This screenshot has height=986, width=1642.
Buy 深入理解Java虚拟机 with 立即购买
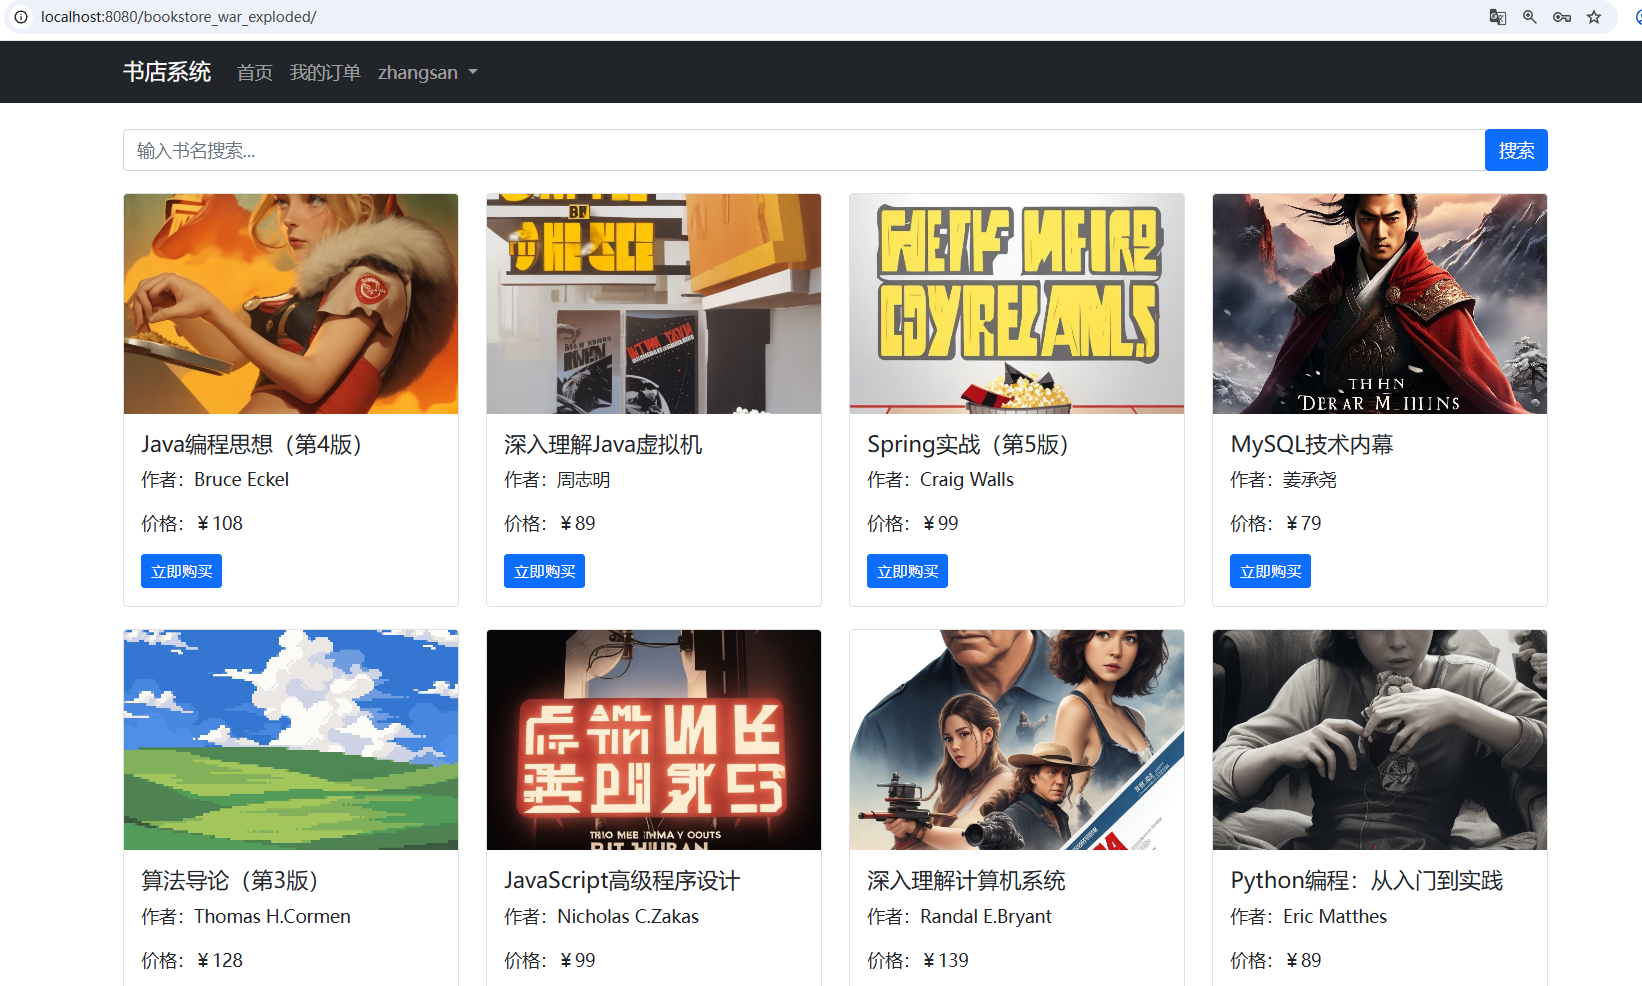pyautogui.click(x=544, y=571)
